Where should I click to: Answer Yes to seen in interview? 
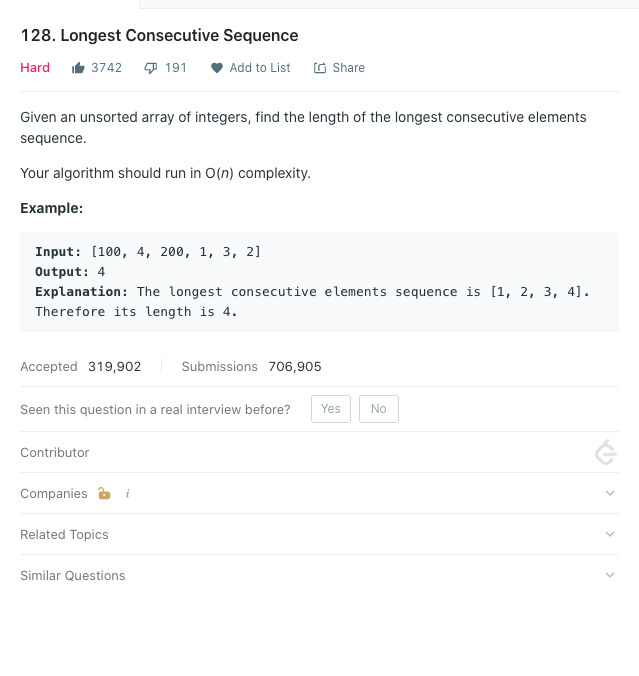331,409
